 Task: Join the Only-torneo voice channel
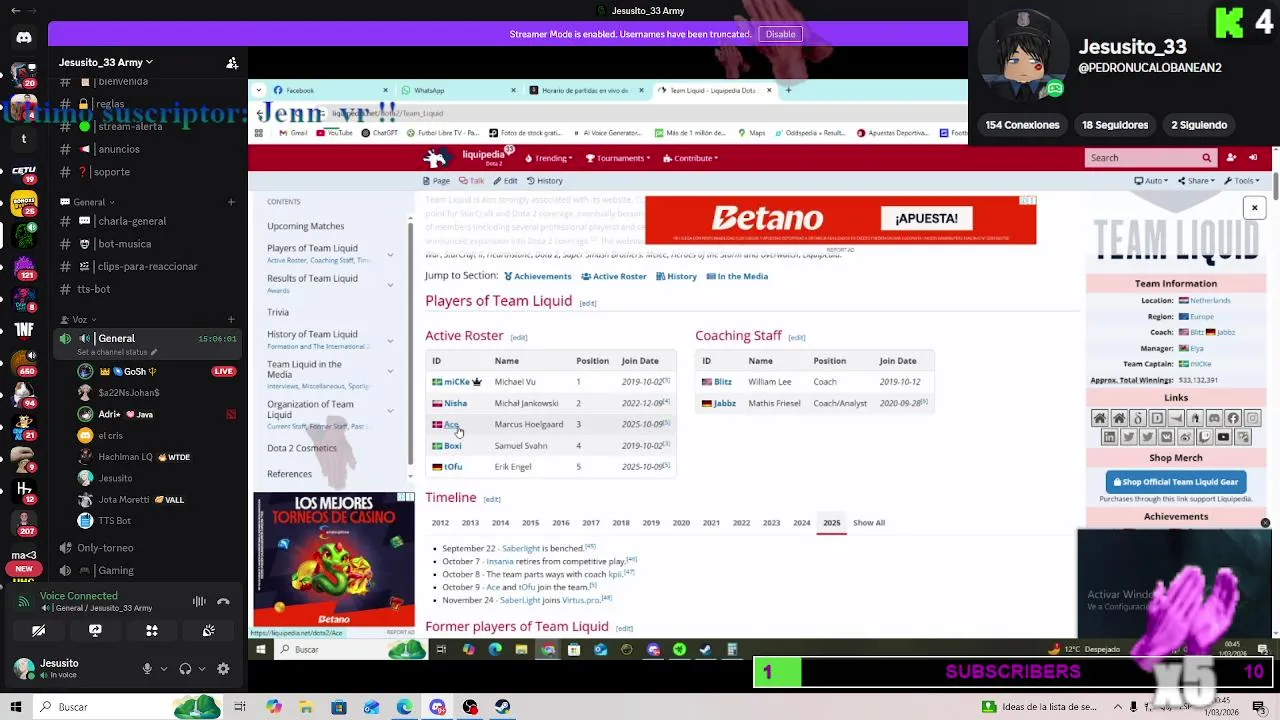pyautogui.click(x=105, y=548)
